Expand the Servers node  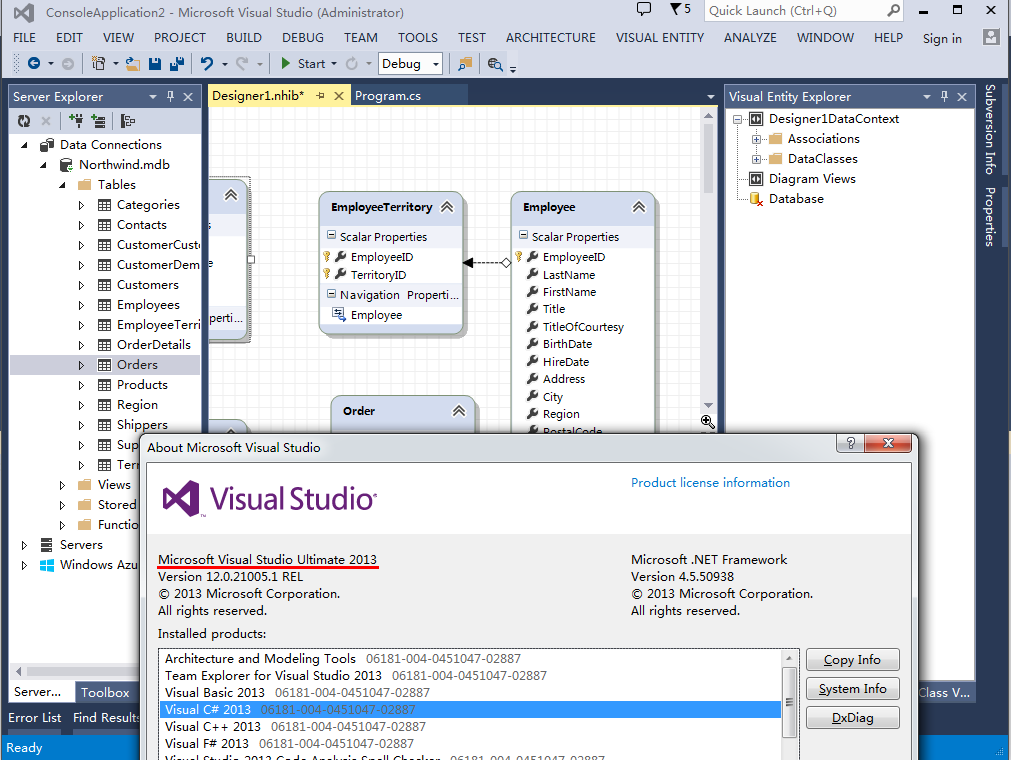(x=25, y=545)
